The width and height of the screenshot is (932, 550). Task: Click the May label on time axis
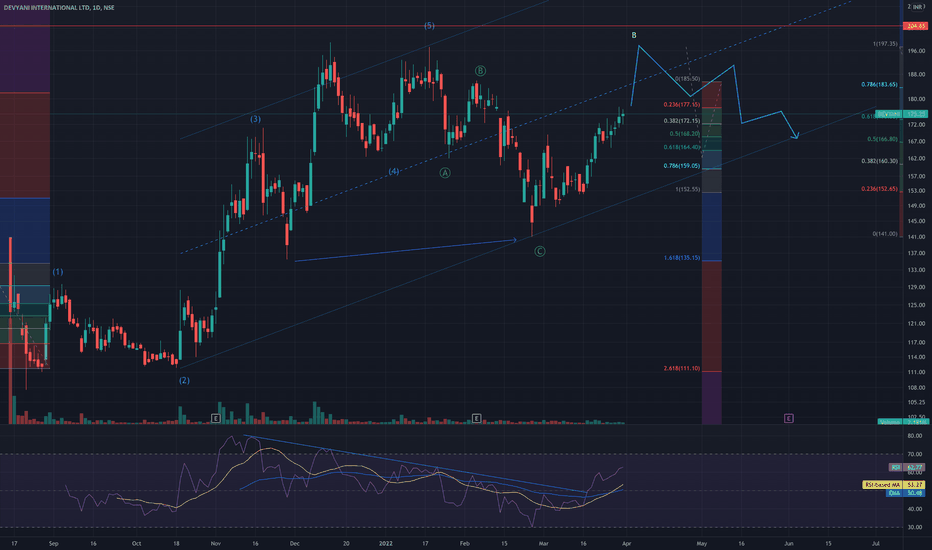tap(702, 543)
